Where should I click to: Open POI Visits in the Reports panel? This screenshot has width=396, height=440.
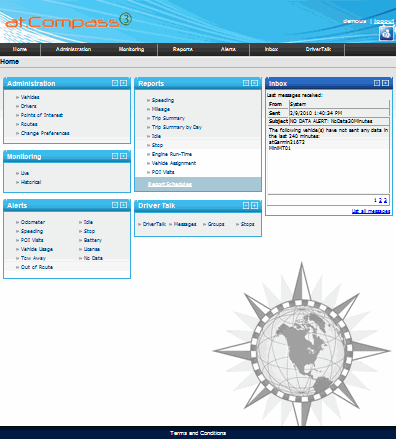pos(163,172)
